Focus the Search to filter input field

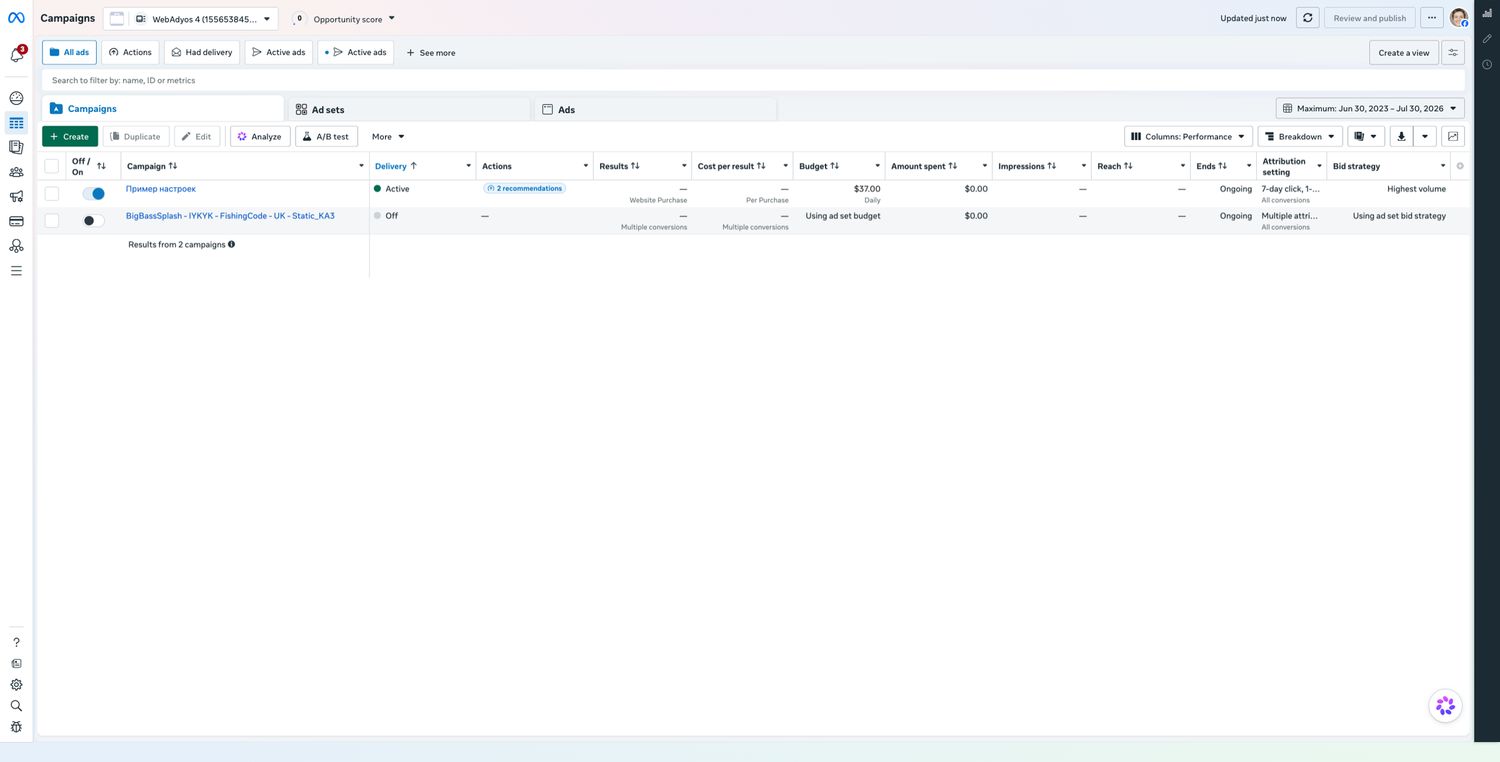tap(753, 80)
